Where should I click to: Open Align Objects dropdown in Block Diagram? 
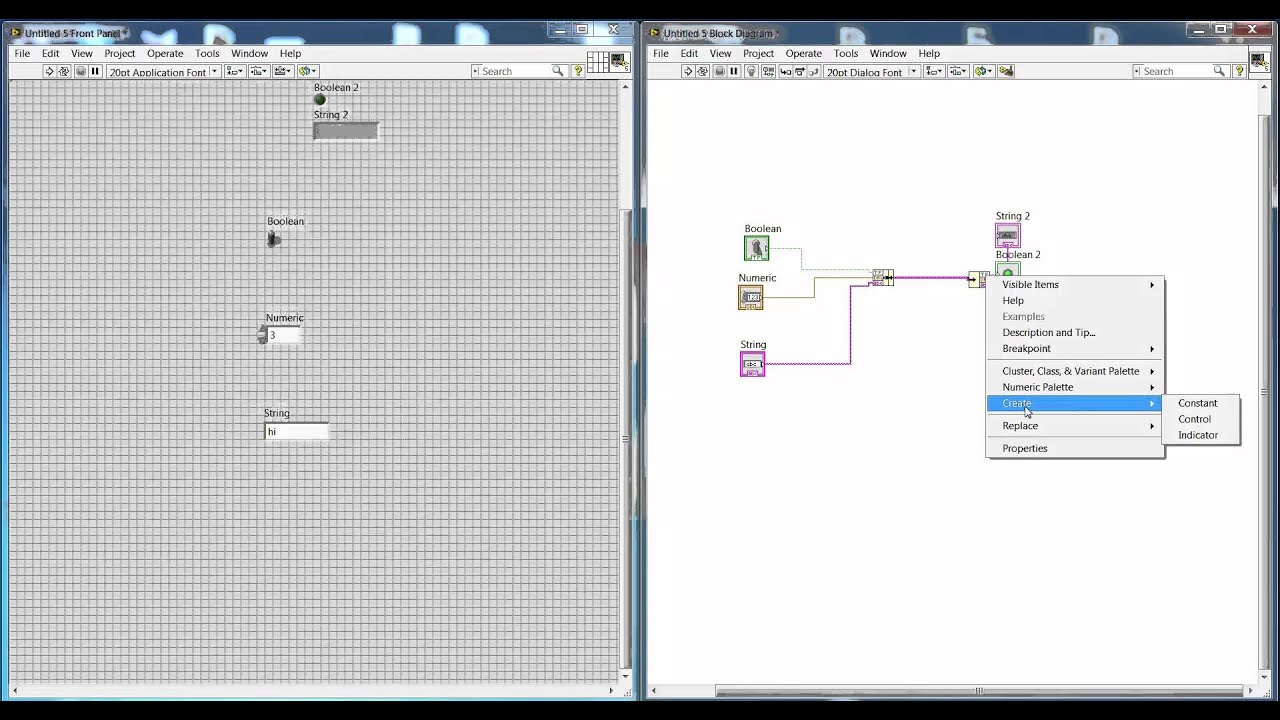click(x=935, y=71)
